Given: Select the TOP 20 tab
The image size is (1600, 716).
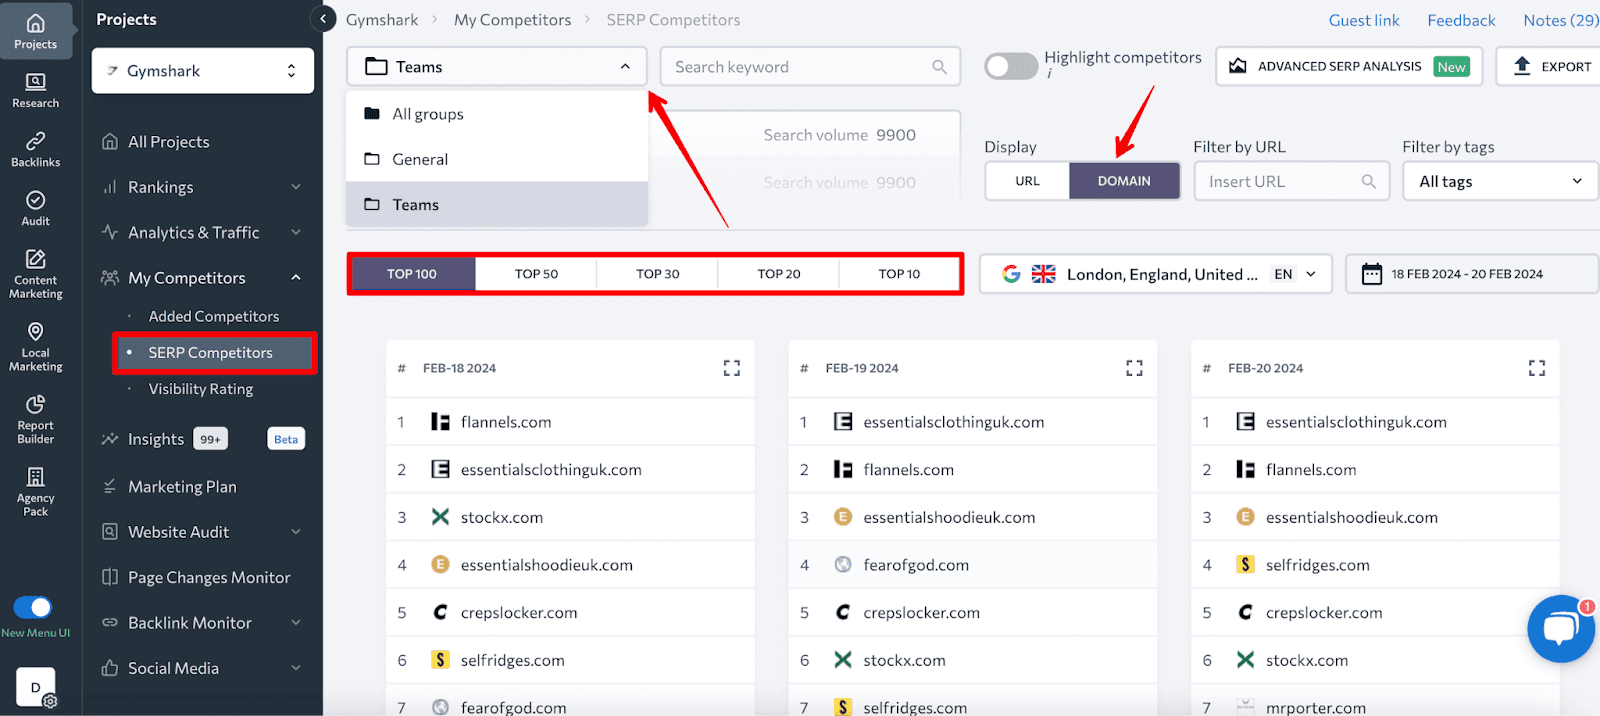Looking at the screenshot, I should click(x=778, y=274).
